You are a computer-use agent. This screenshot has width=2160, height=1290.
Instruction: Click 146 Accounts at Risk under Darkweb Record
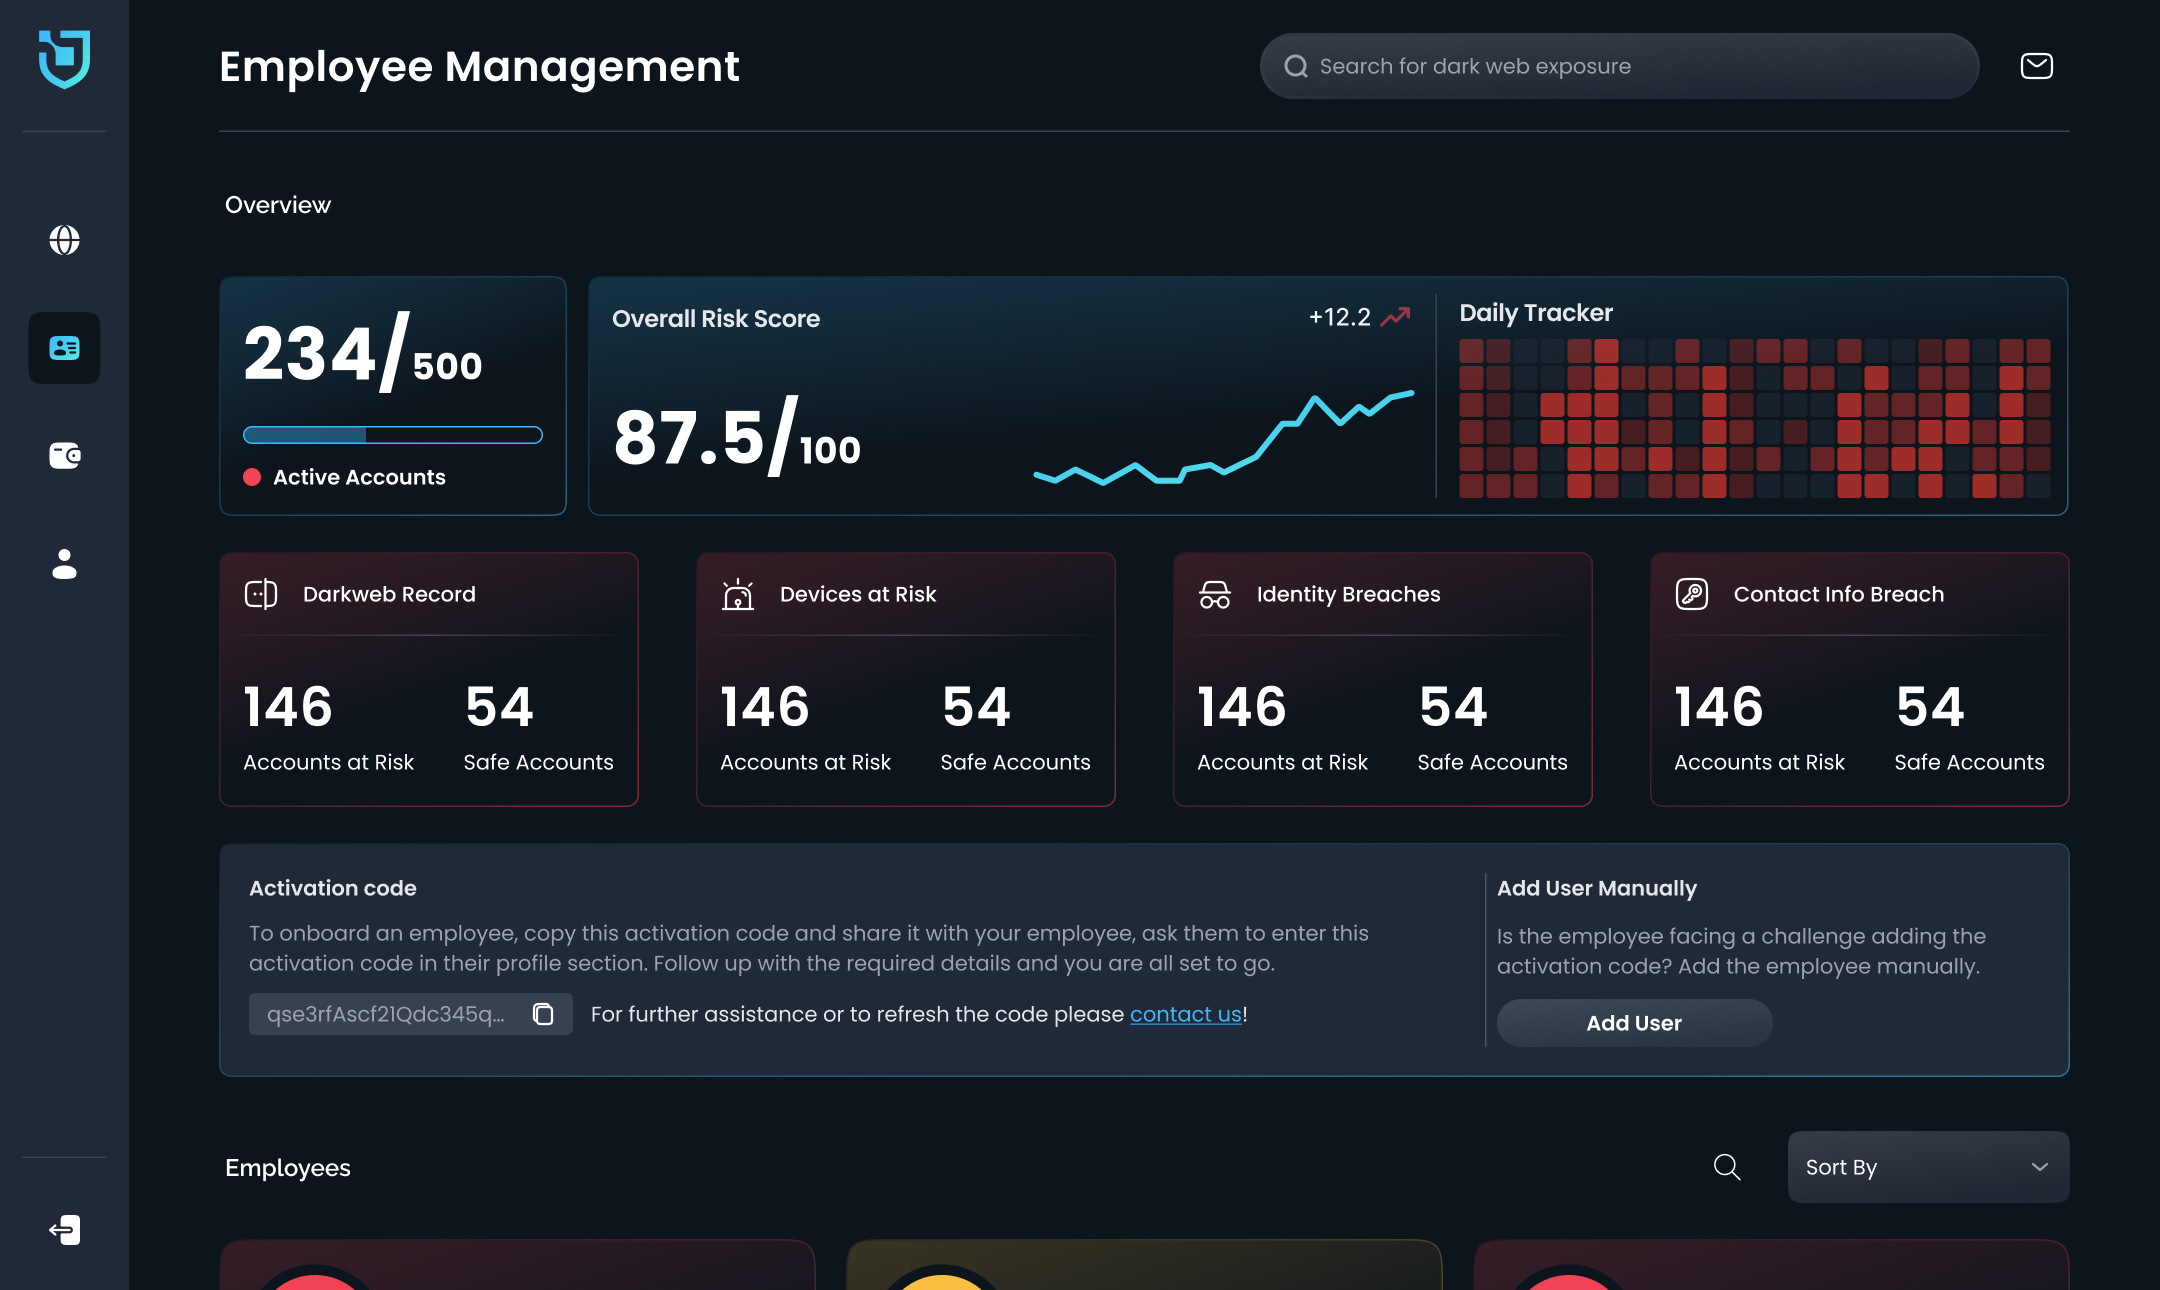(328, 727)
